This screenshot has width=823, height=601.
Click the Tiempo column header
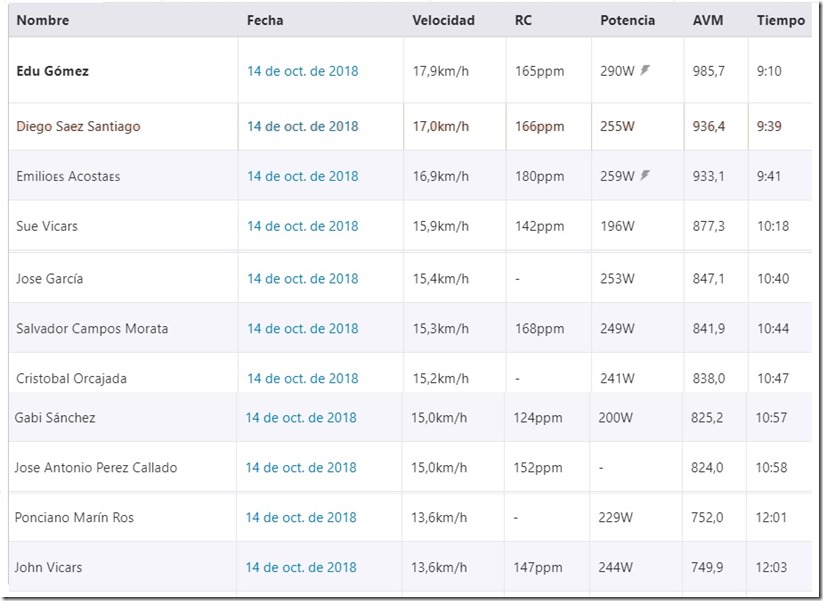pos(781,20)
